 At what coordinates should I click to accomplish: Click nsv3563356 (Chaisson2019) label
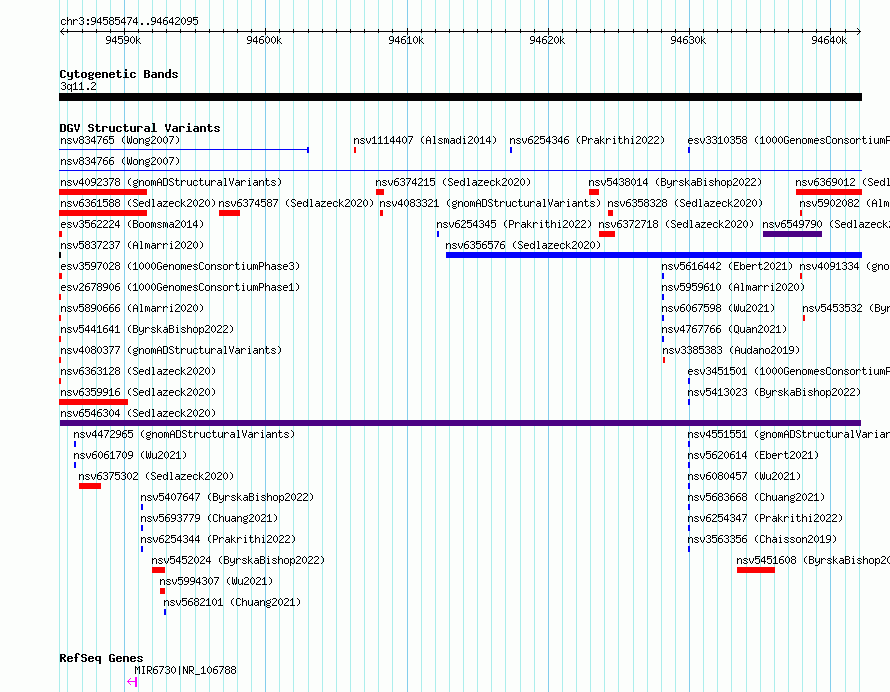(x=762, y=539)
